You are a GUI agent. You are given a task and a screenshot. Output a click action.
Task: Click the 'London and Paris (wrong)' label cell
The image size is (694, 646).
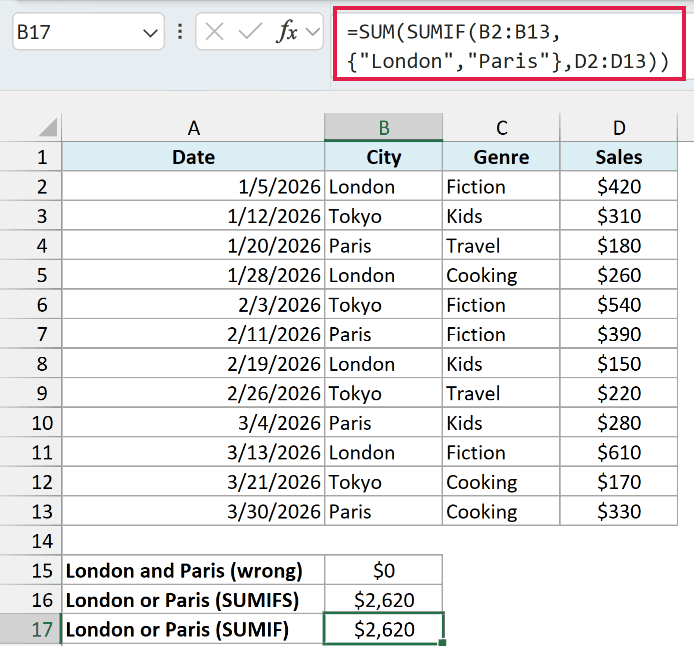click(x=193, y=570)
